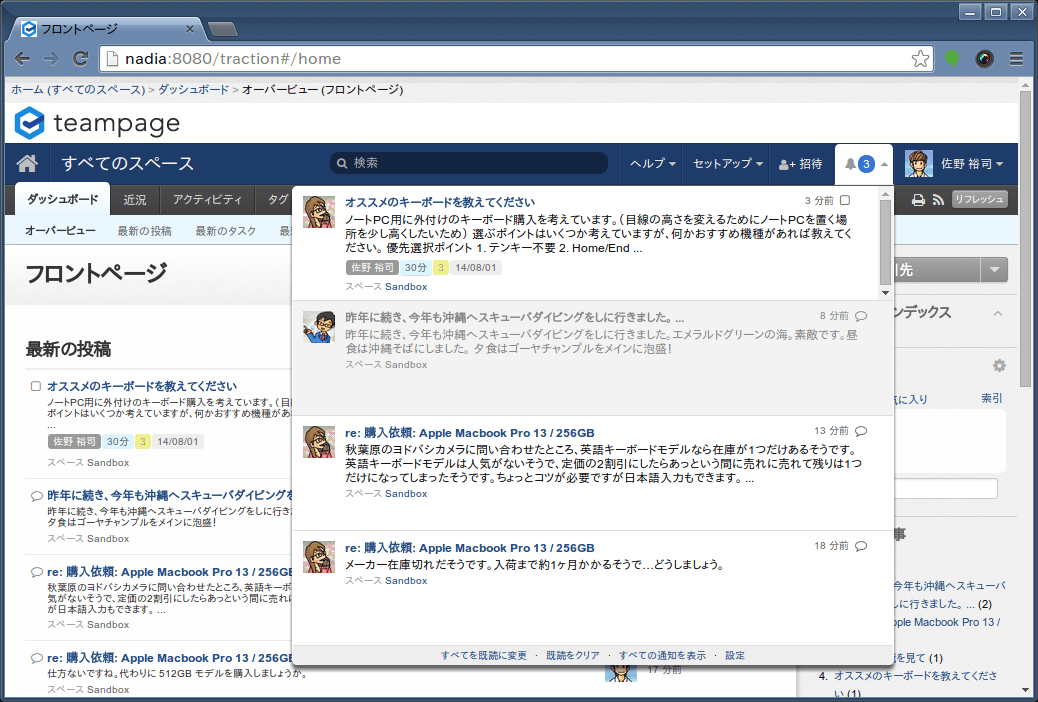Close the フロントページ browser tab
Viewport: 1038px width, 702px height.
[x=190, y=29]
